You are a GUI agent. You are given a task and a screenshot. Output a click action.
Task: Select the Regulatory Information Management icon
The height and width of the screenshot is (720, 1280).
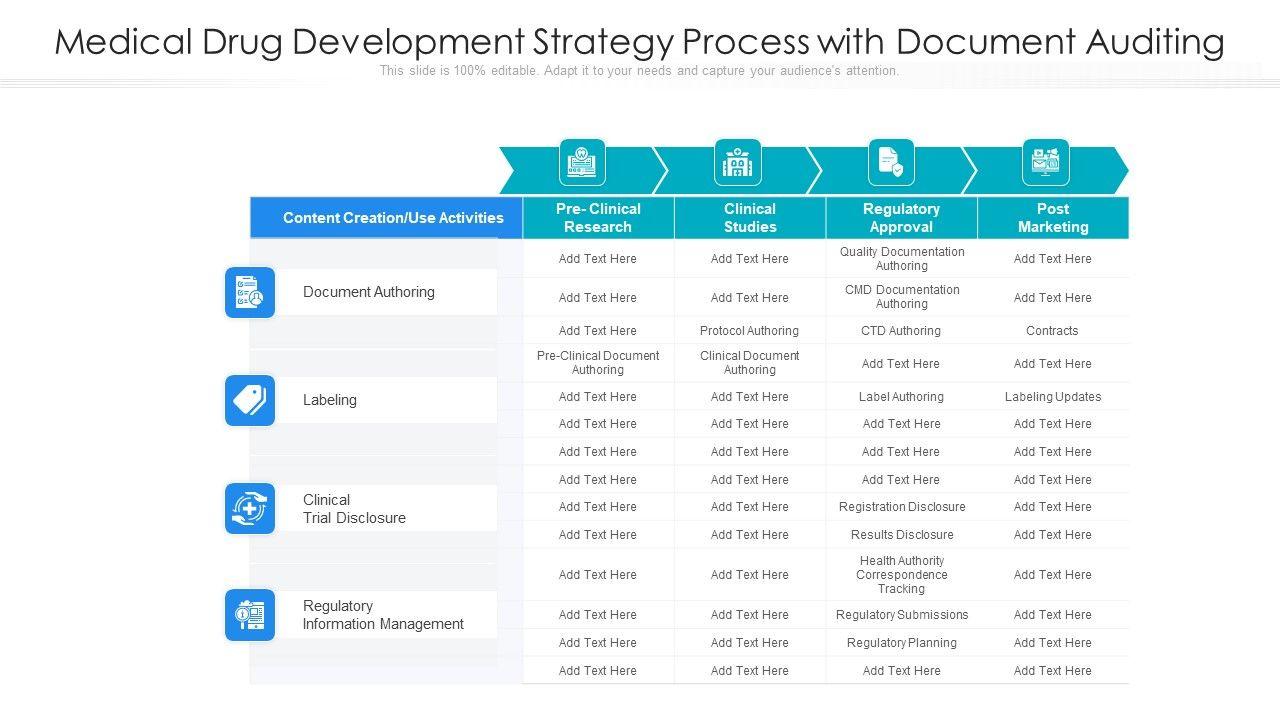click(250, 615)
